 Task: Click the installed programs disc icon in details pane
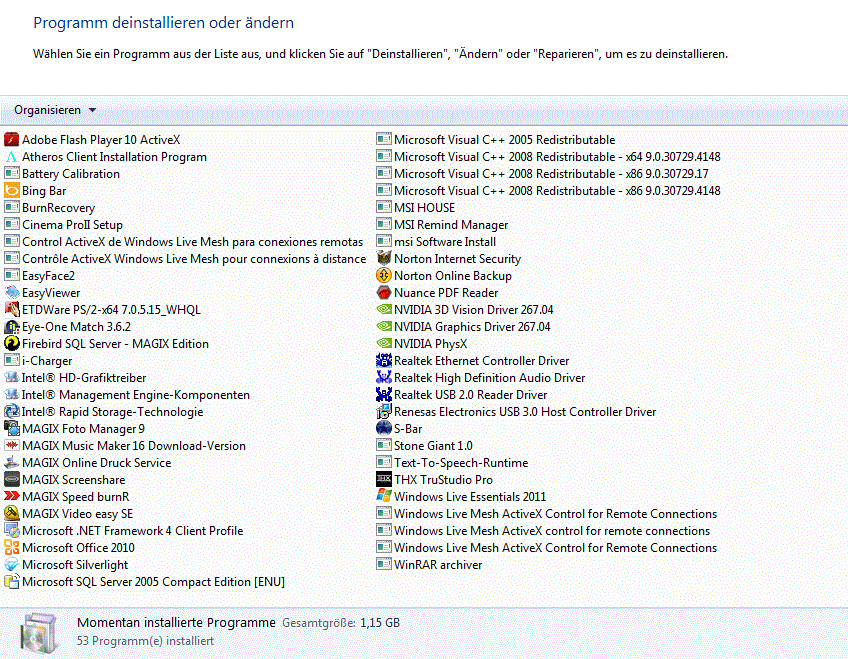coord(38,633)
